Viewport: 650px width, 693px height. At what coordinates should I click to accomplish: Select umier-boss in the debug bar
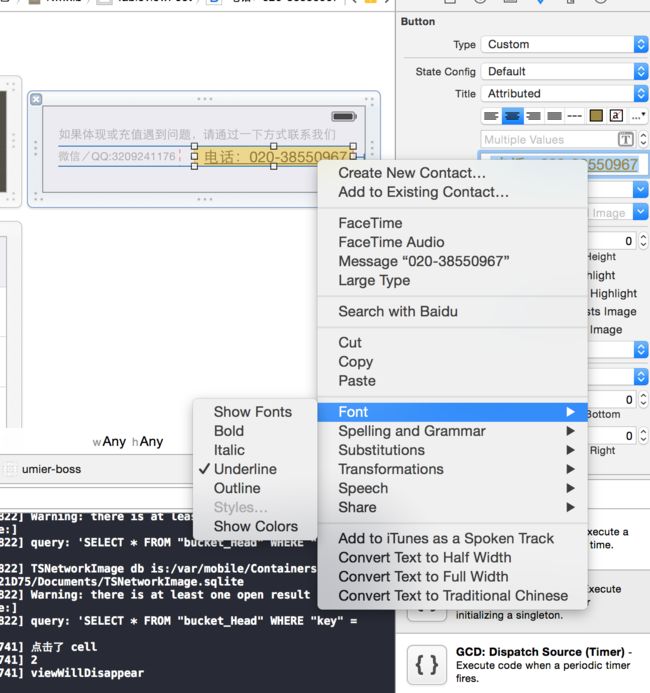[x=51, y=469]
